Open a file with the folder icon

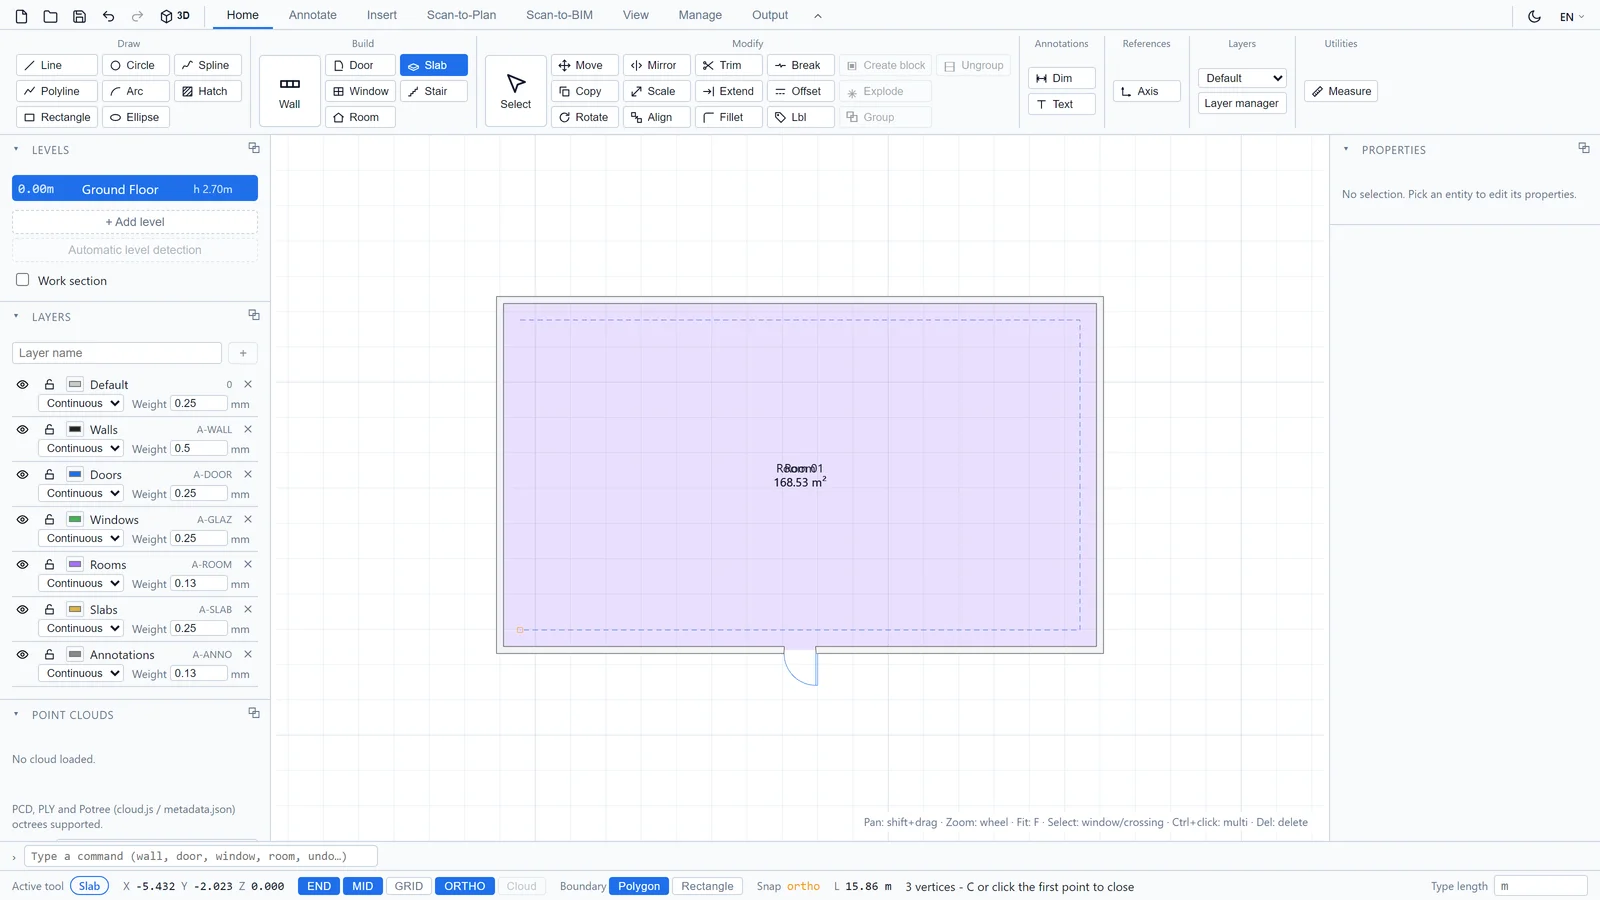click(x=50, y=16)
